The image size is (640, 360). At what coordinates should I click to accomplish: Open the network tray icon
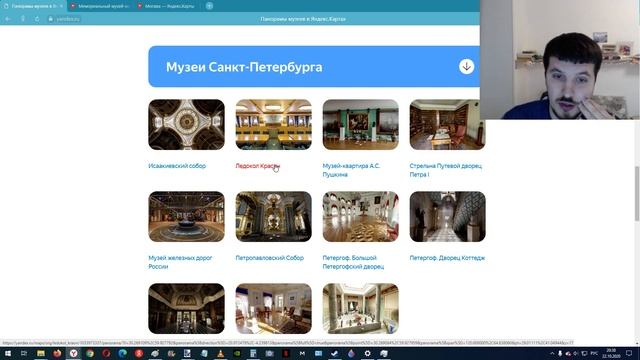click(584, 353)
